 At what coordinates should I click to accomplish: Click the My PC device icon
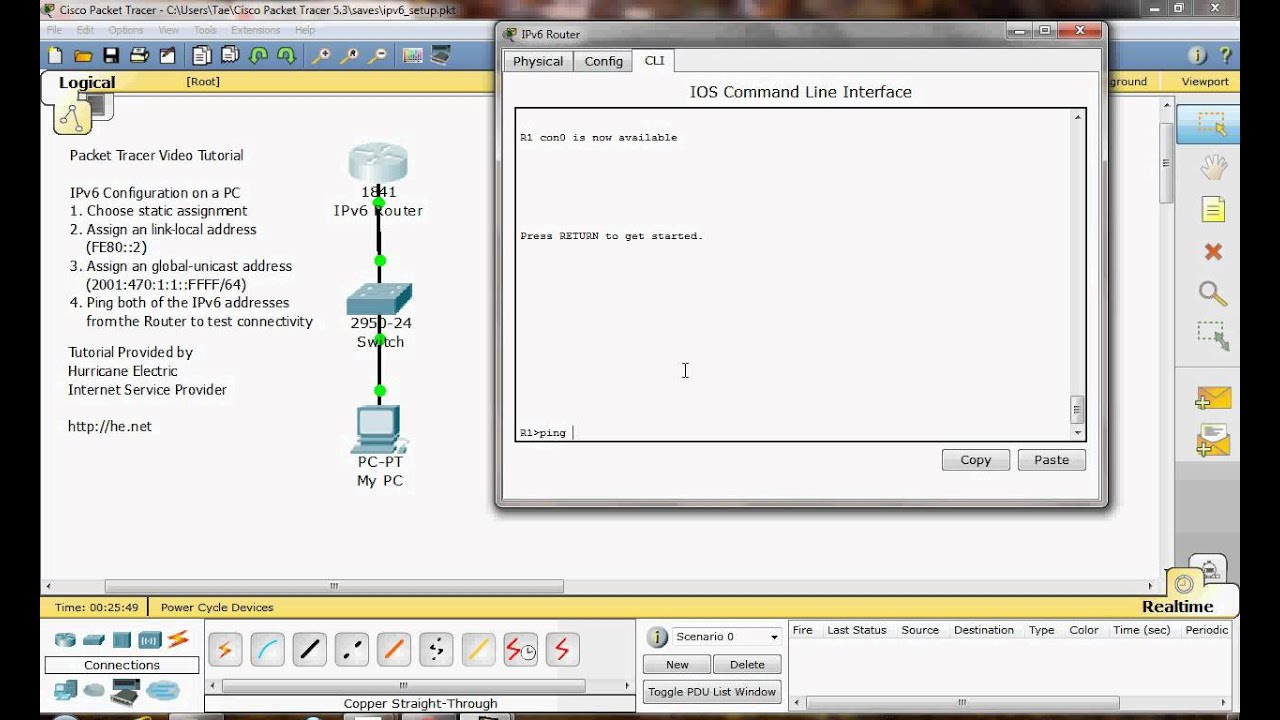tap(378, 430)
